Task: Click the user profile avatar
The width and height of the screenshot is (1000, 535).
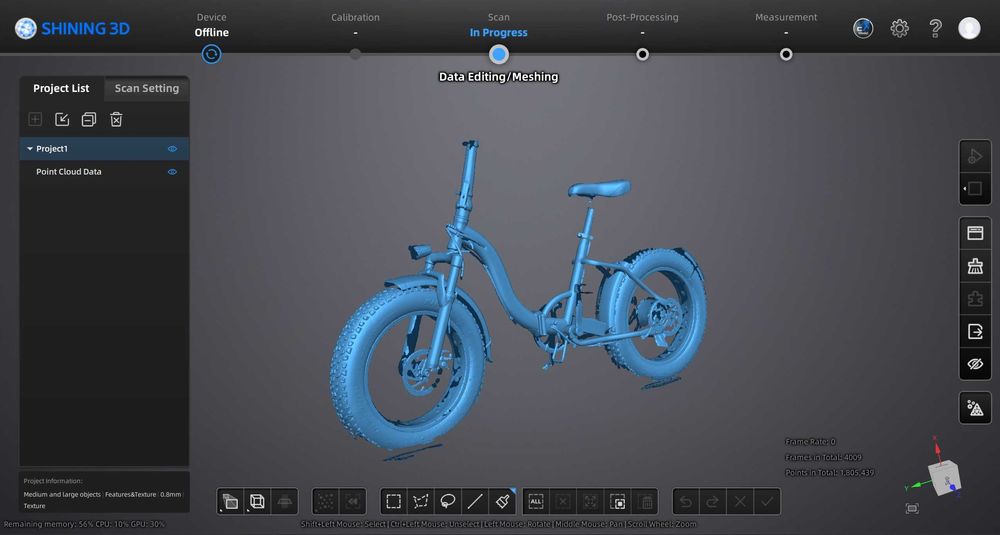Action: tap(969, 28)
